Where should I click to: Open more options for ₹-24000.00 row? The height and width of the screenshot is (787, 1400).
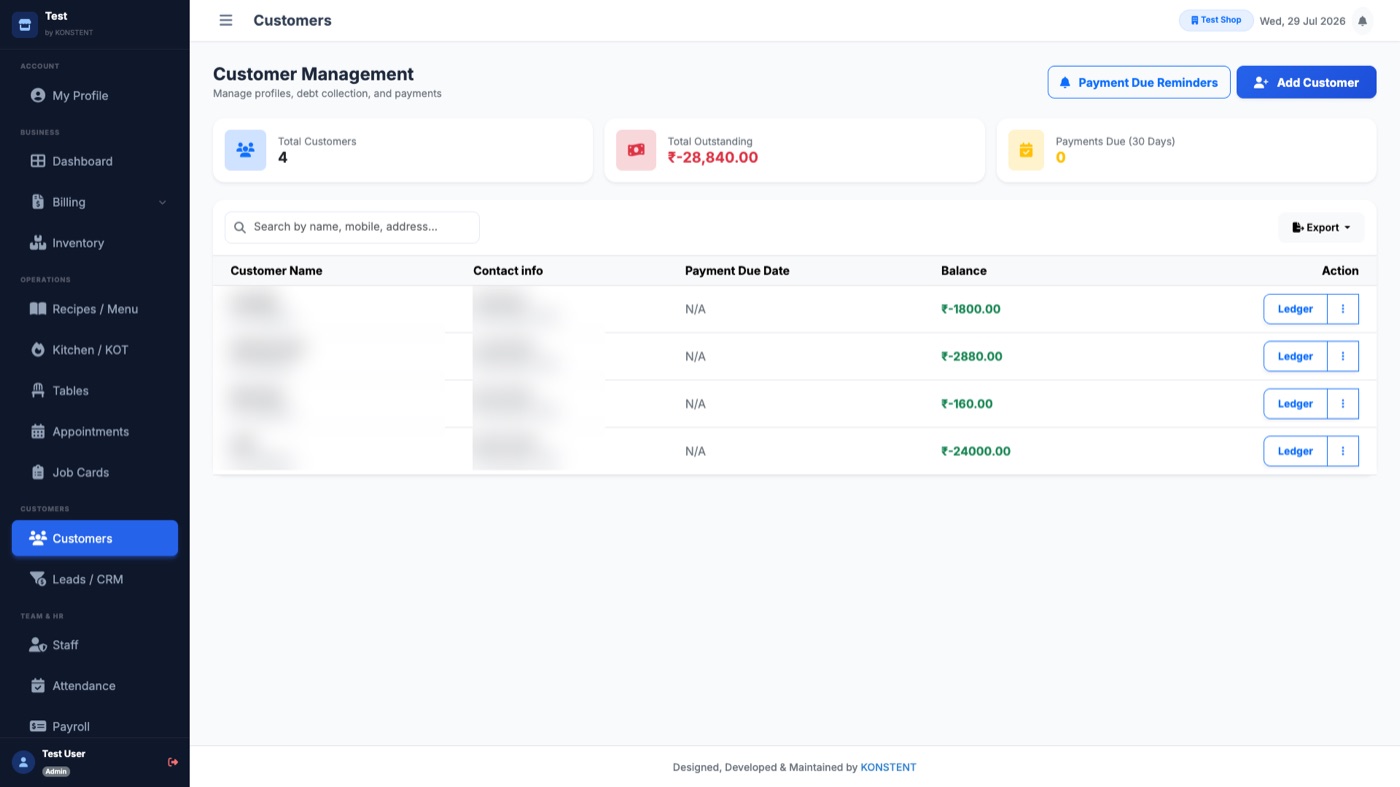coord(1342,451)
